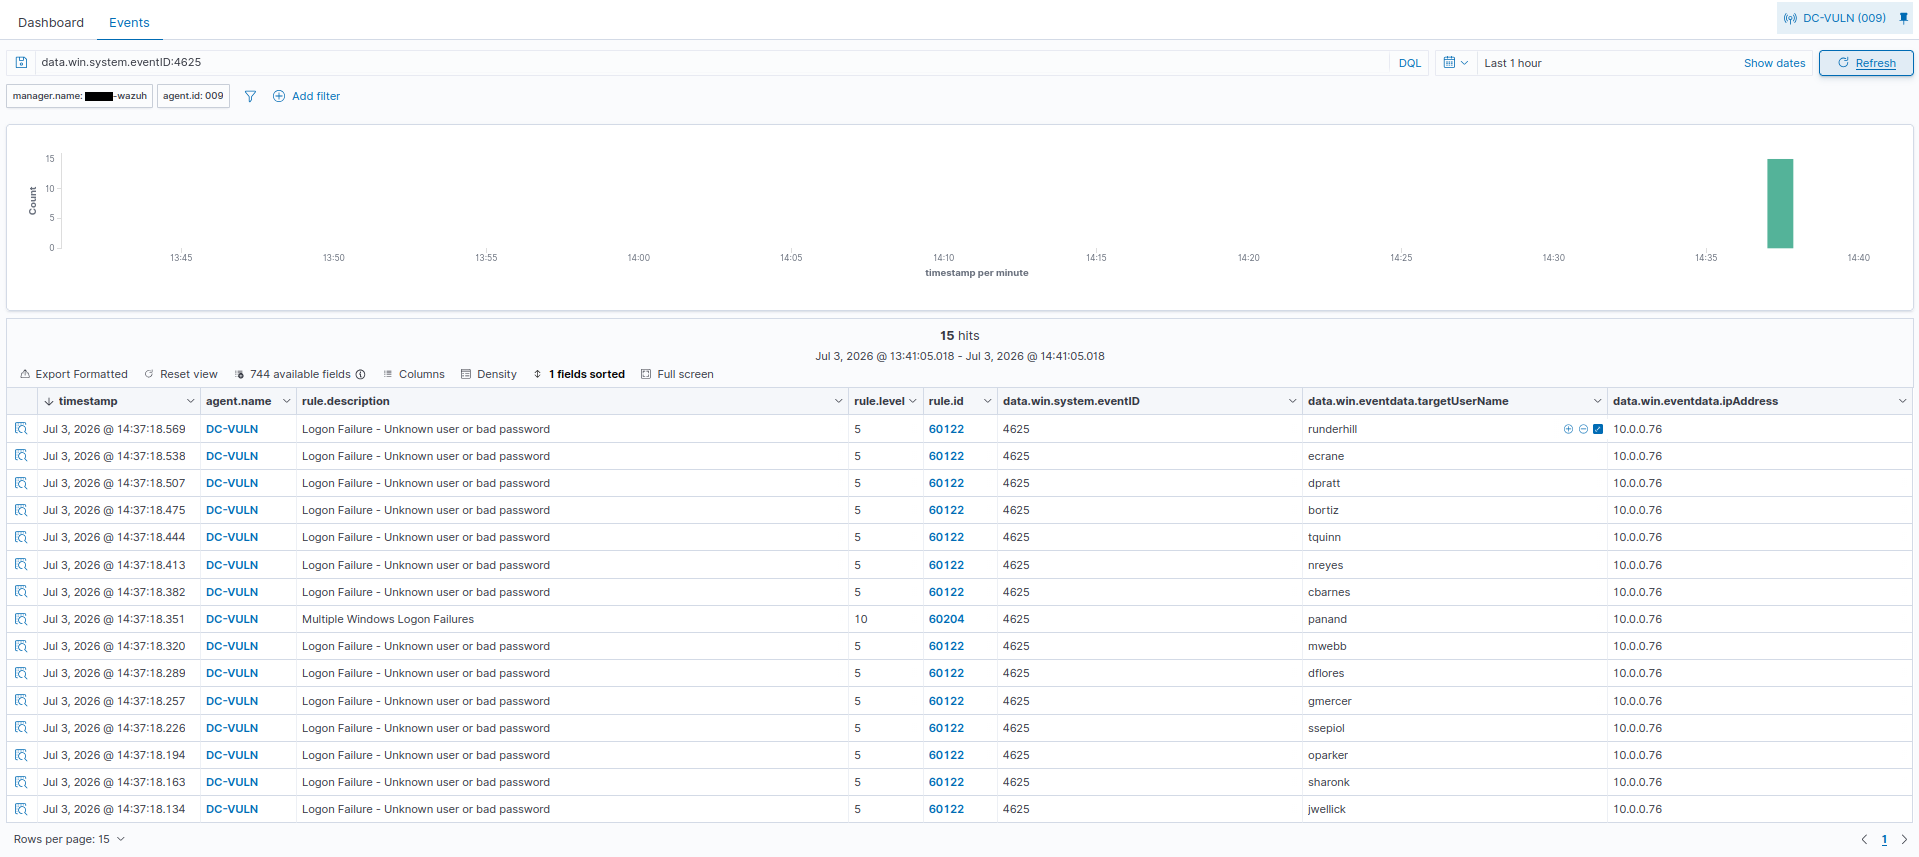Click the change all filters funnel icon
The height and width of the screenshot is (857, 1919).
tap(250, 96)
